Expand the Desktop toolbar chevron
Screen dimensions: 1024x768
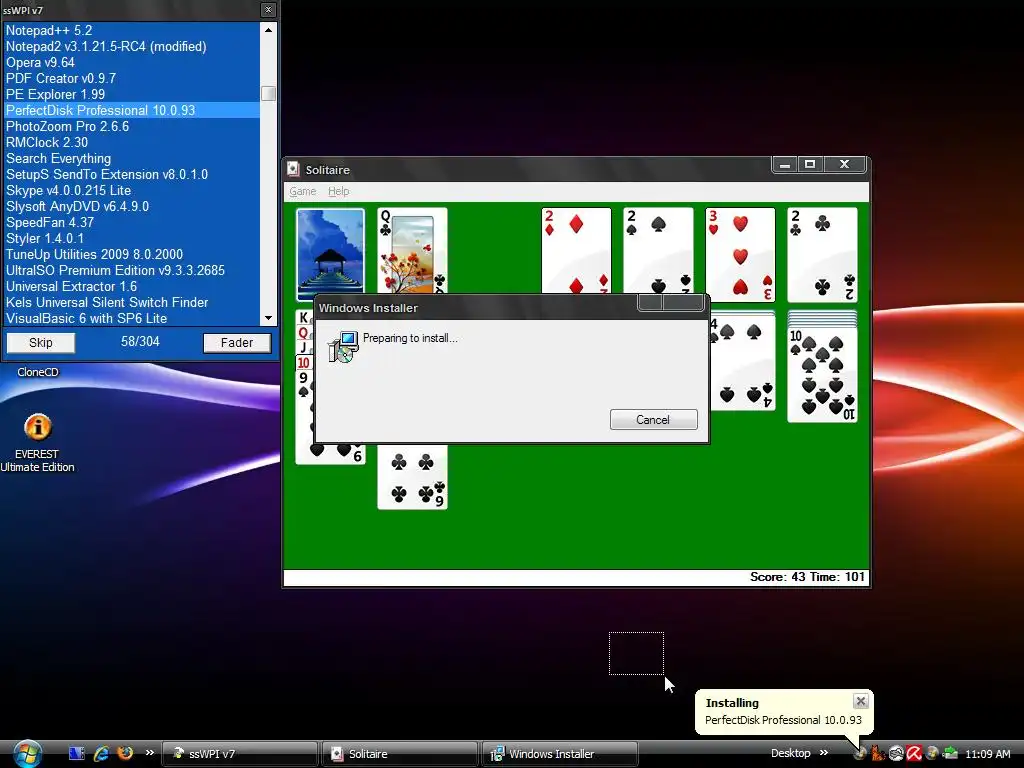[x=824, y=753]
